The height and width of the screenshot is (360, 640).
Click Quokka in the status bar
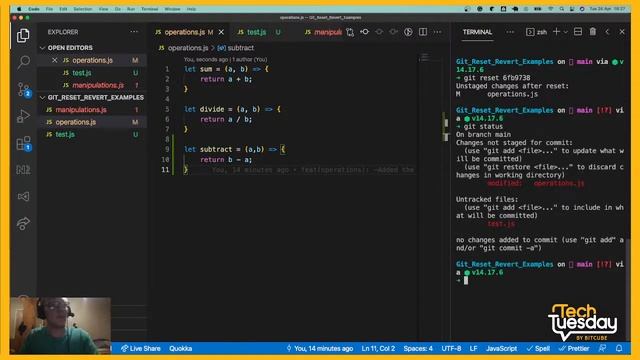click(180, 348)
